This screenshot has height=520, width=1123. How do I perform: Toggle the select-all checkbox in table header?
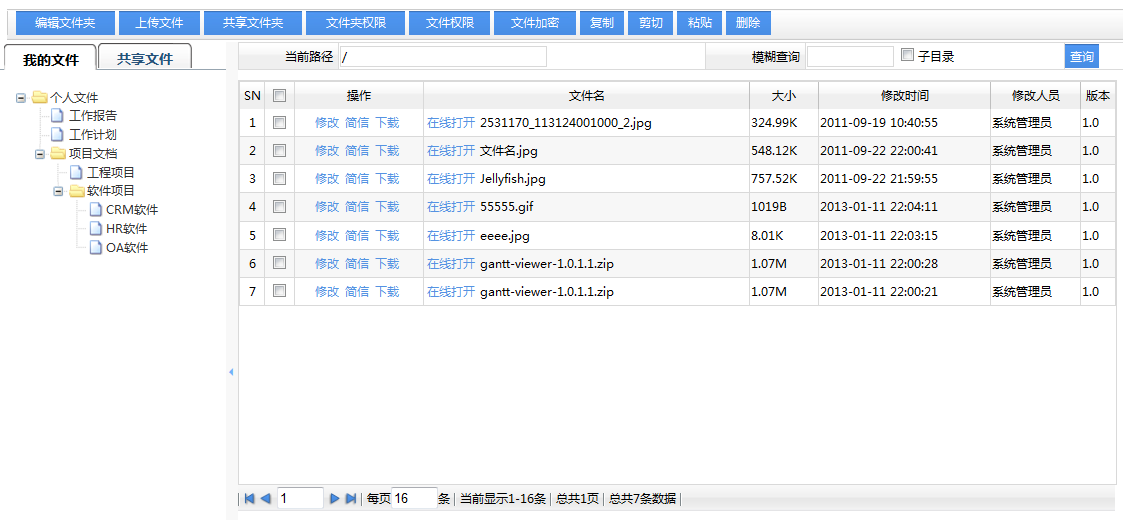click(x=280, y=96)
